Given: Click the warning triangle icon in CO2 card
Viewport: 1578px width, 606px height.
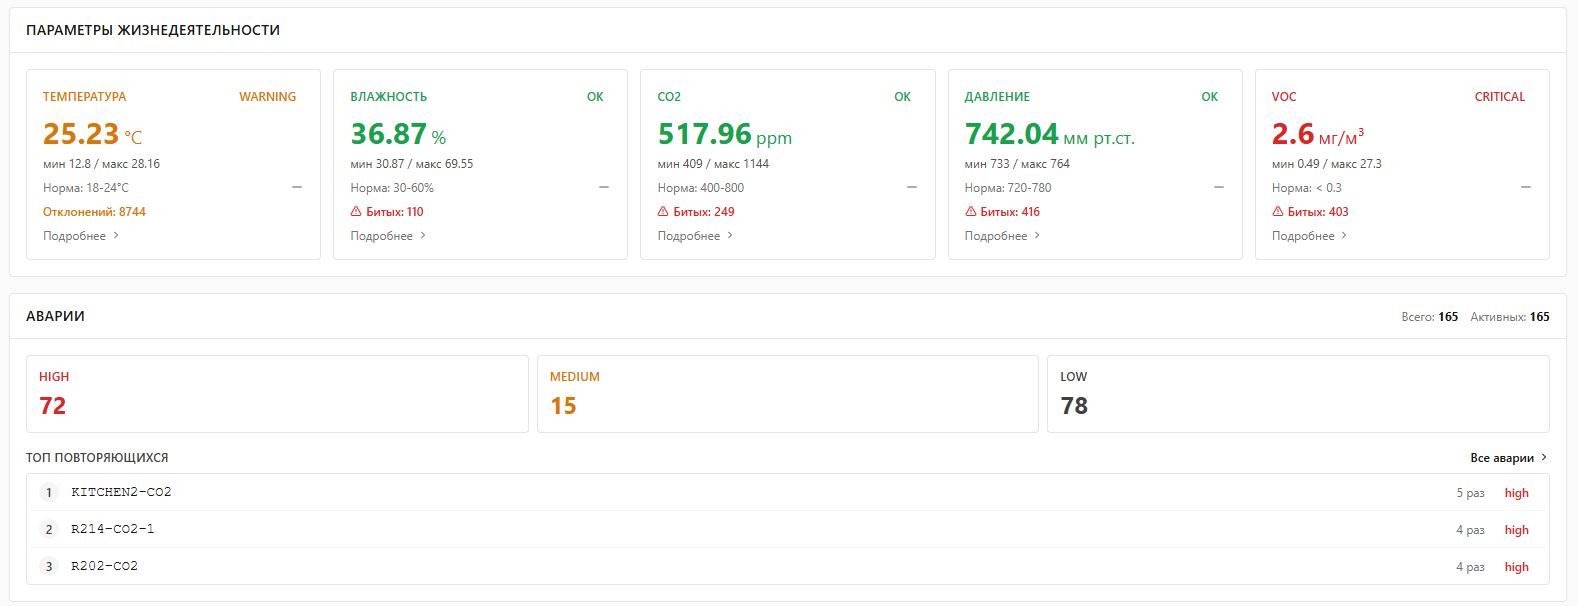Looking at the screenshot, I should [x=663, y=212].
